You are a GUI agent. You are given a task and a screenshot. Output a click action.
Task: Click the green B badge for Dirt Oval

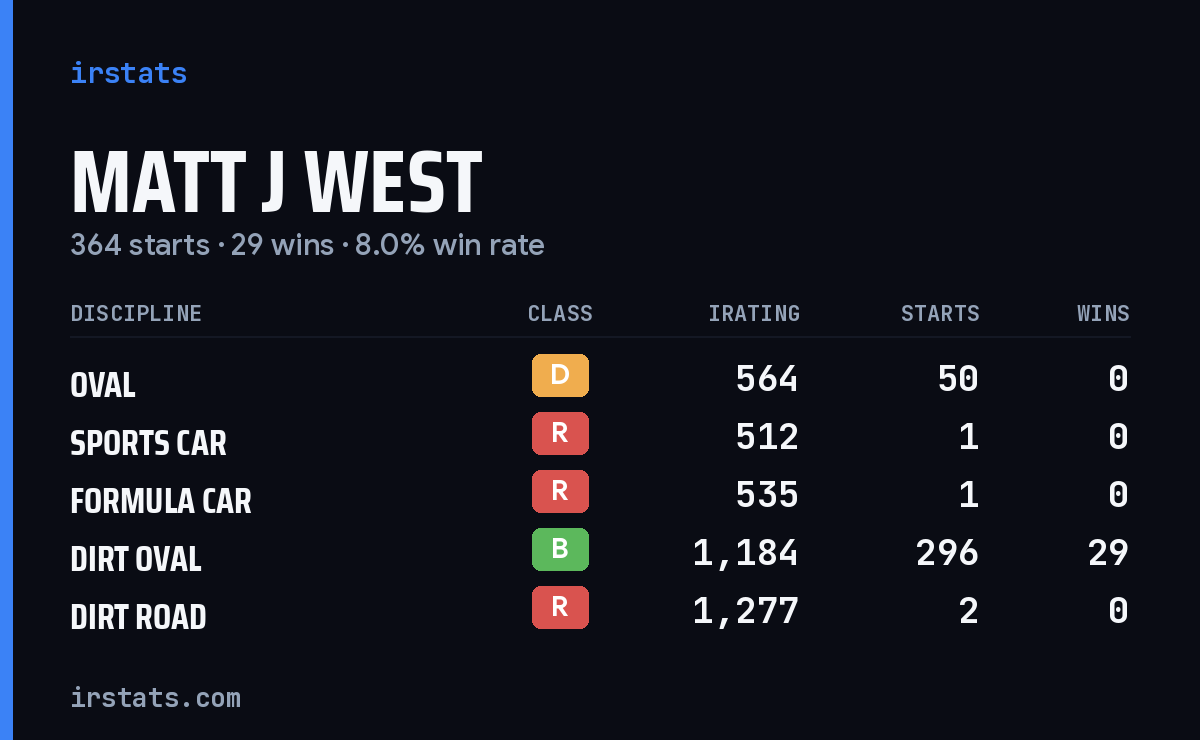560,550
